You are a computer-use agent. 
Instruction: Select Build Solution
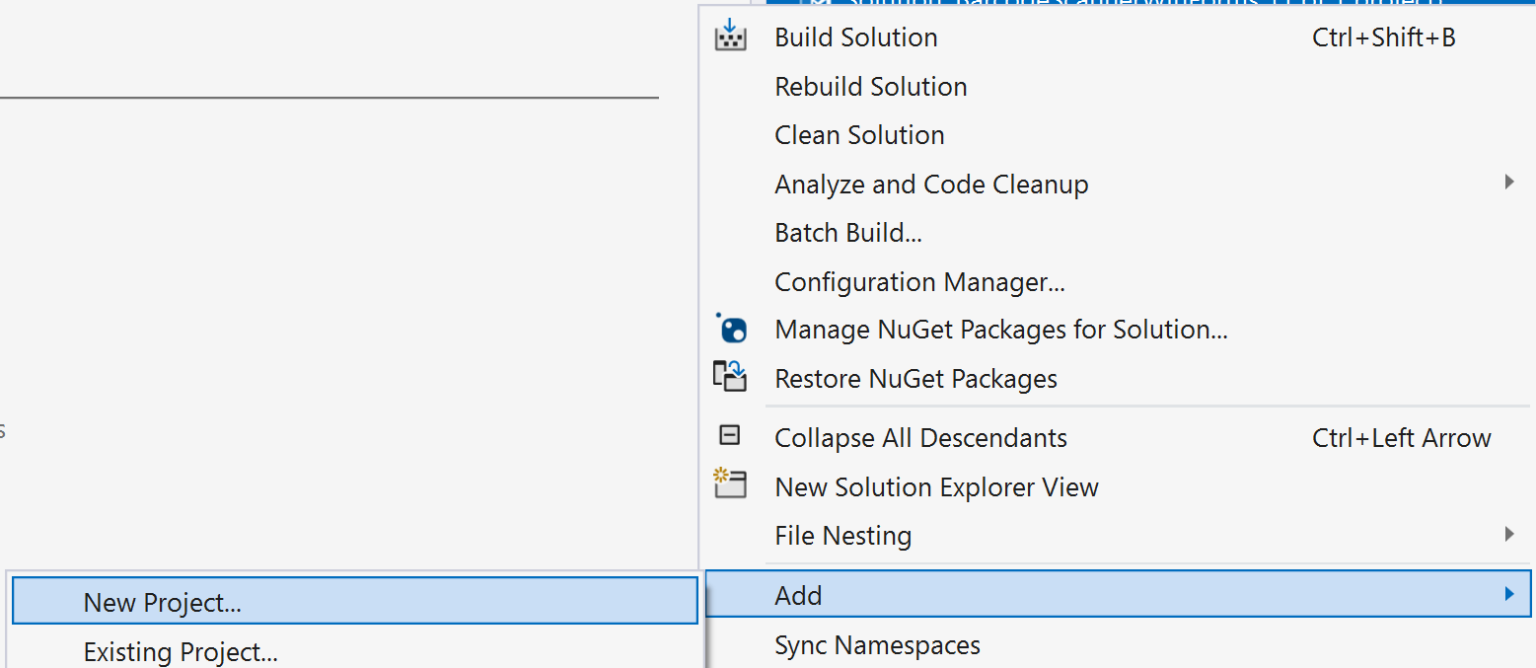[855, 37]
